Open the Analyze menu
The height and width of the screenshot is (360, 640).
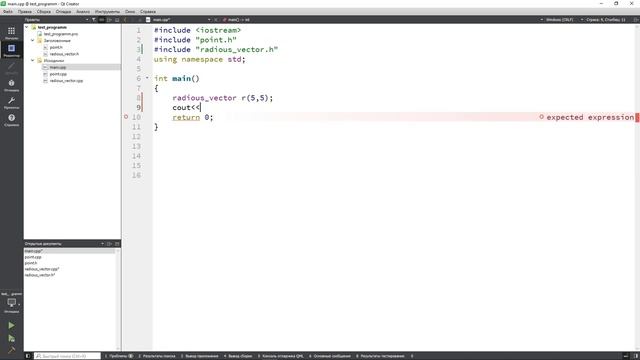(83, 11)
